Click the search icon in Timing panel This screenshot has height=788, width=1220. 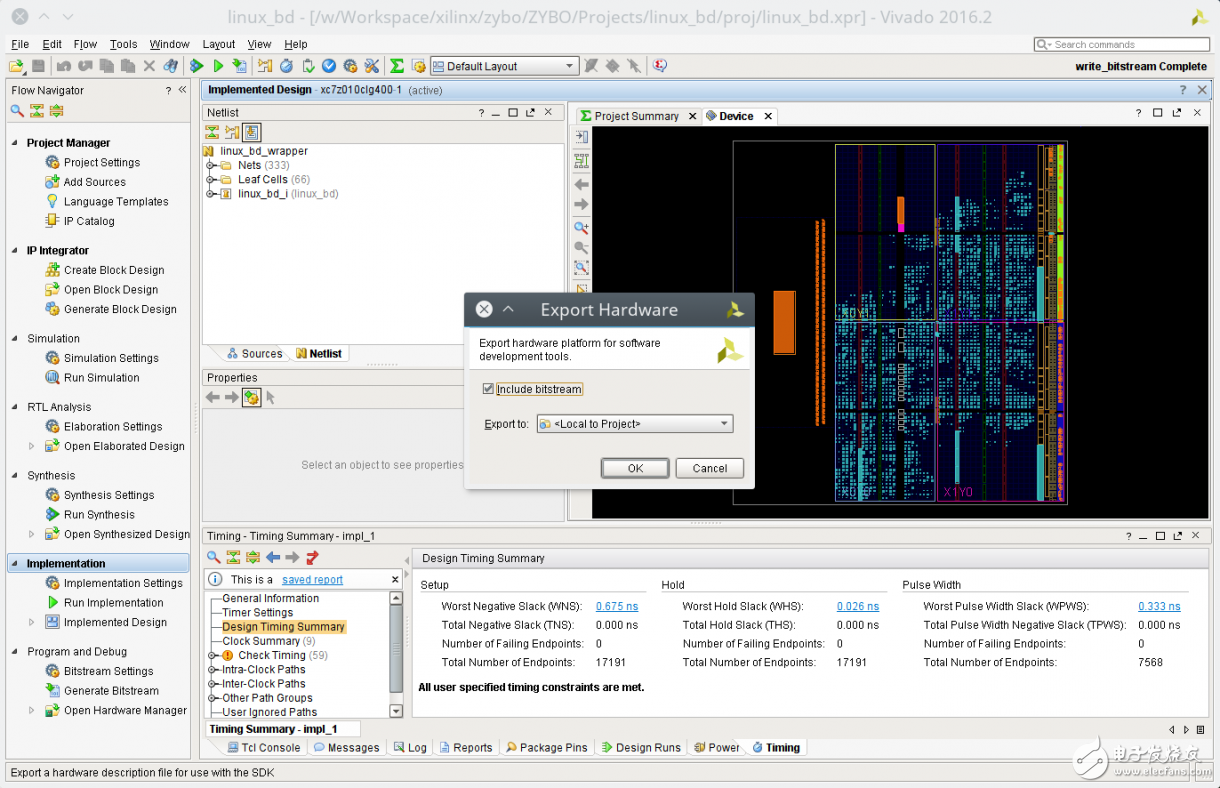coord(214,558)
